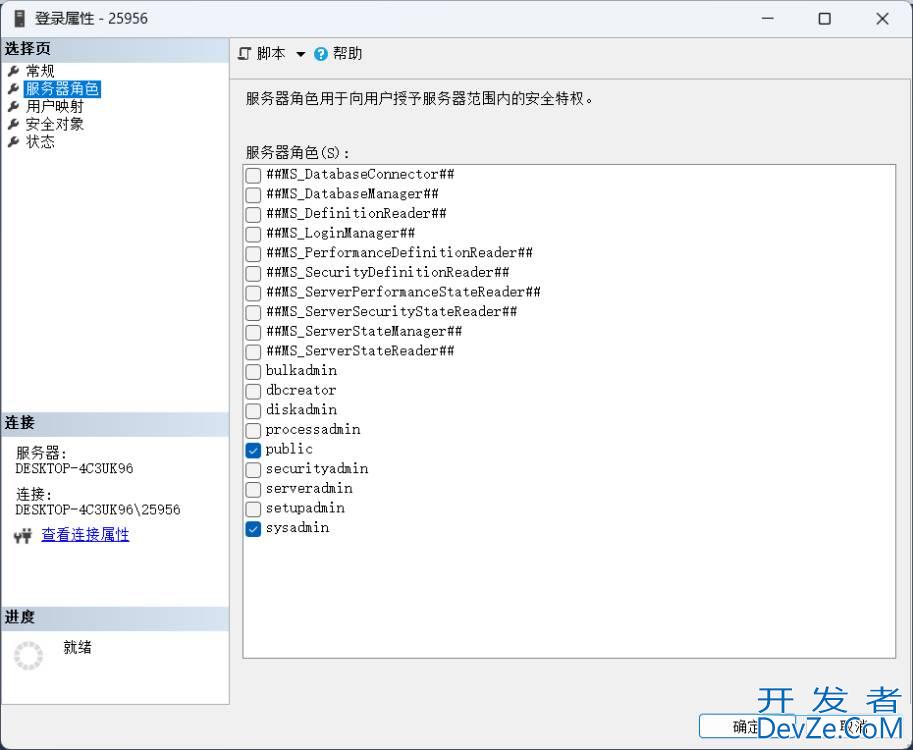This screenshot has width=913, height=750.
Task: Maximize the 登录属性 window
Action: (x=824, y=19)
